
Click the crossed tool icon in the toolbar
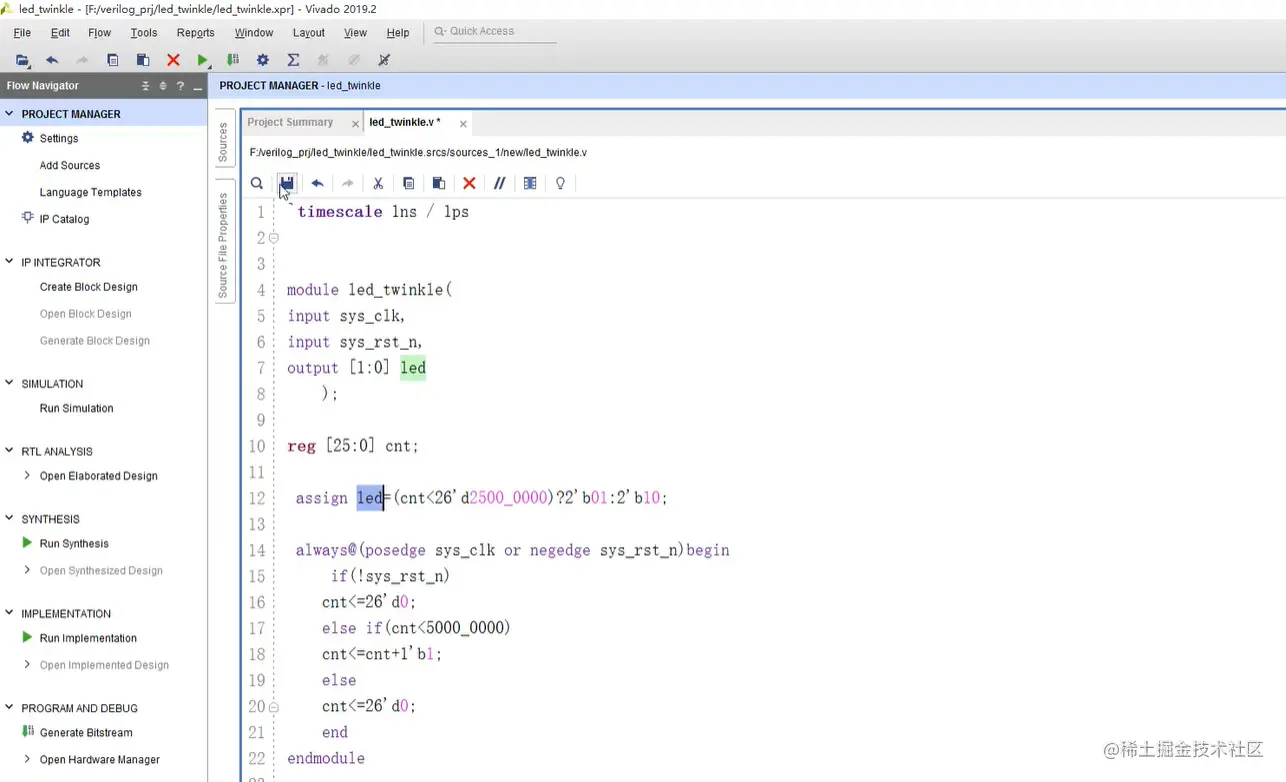tap(384, 60)
